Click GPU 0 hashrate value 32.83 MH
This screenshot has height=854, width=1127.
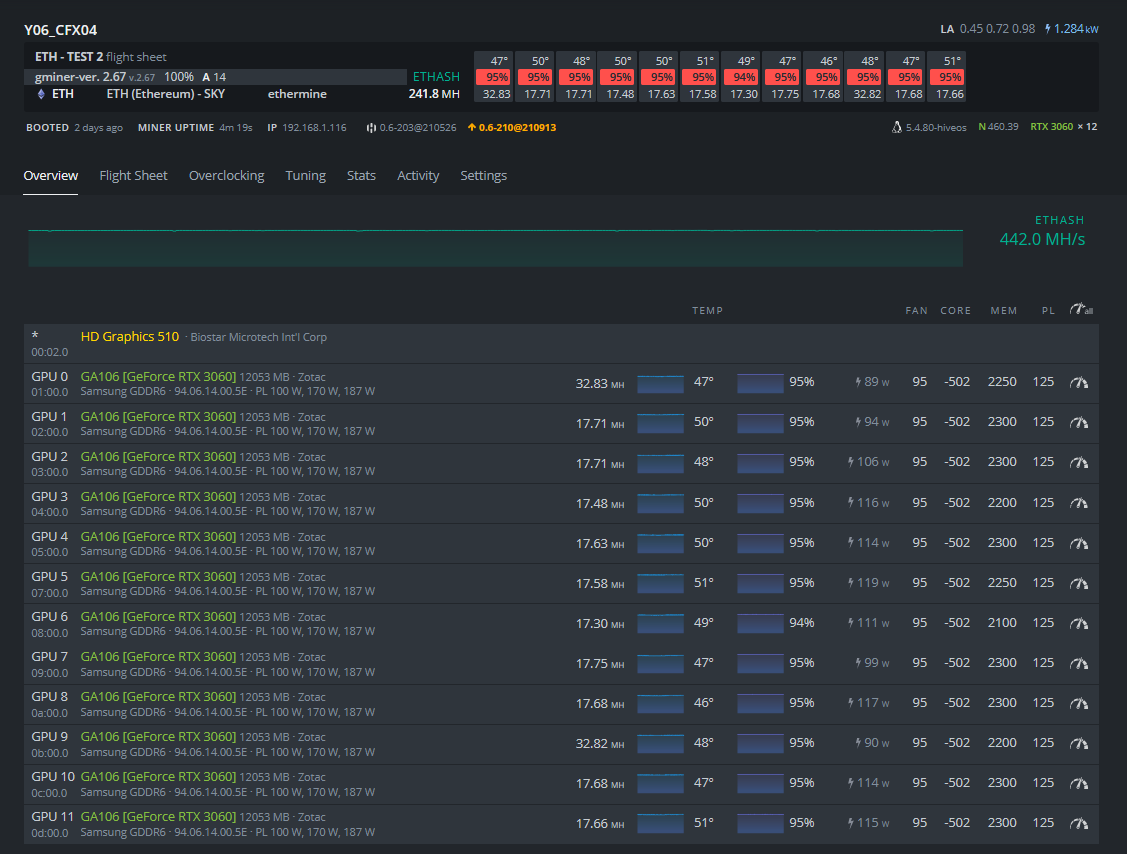point(599,384)
